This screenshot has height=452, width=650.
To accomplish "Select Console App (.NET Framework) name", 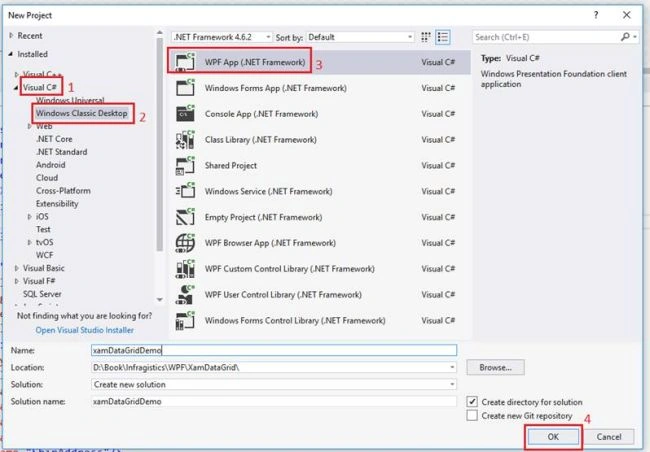I will point(262,114).
